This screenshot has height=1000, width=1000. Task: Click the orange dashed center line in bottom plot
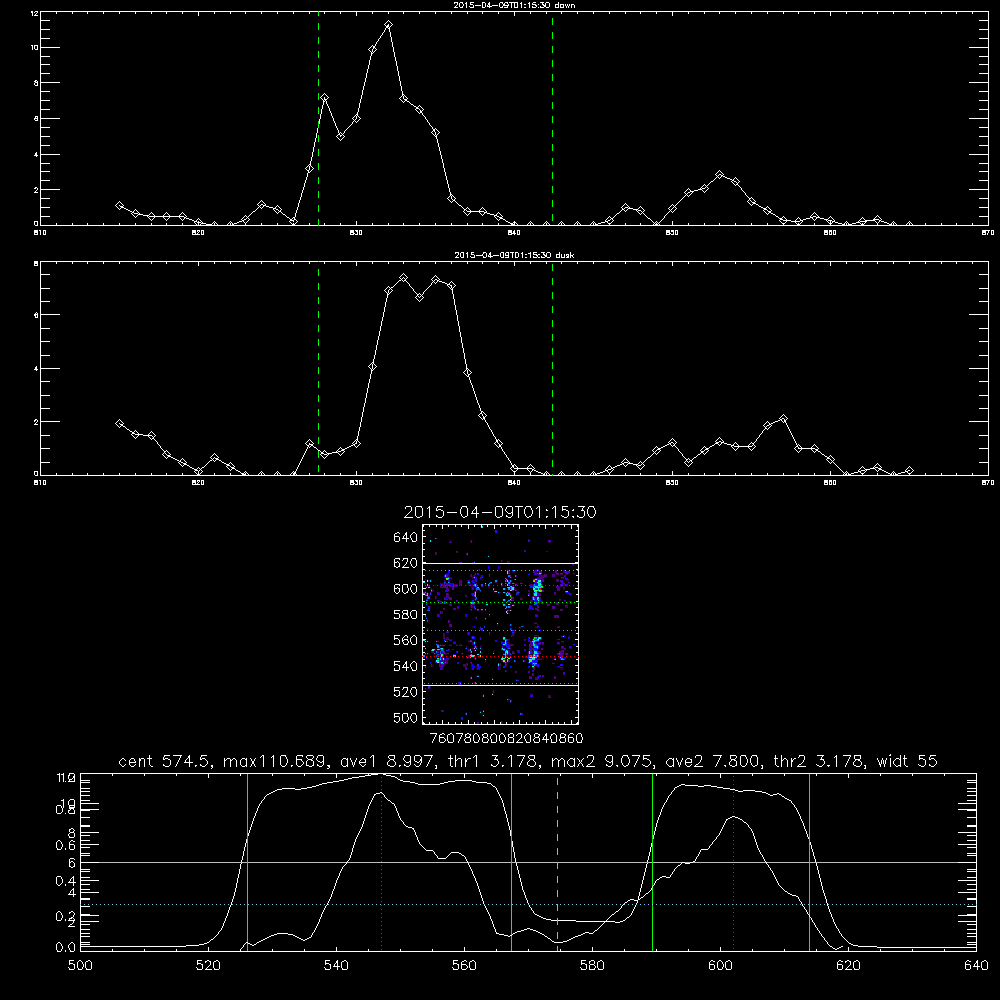click(557, 861)
